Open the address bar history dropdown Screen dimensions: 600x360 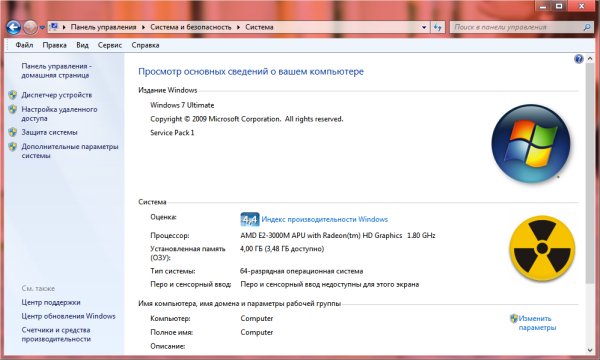click(x=424, y=27)
